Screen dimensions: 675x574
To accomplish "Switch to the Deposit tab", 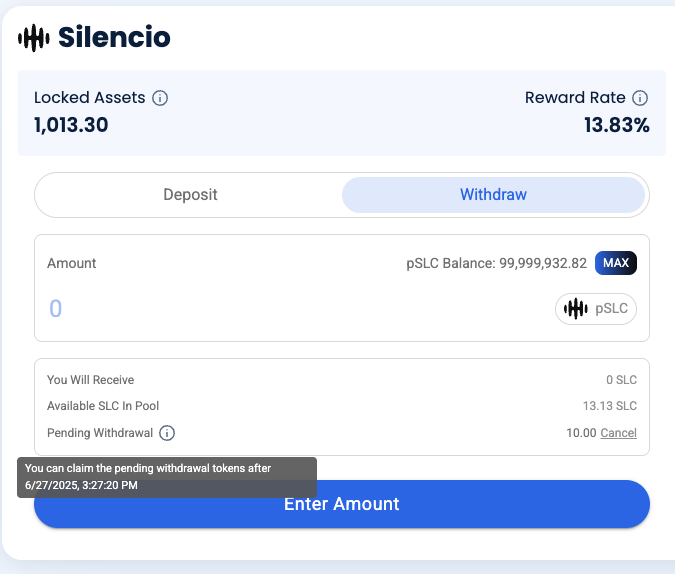I will pyautogui.click(x=190, y=195).
